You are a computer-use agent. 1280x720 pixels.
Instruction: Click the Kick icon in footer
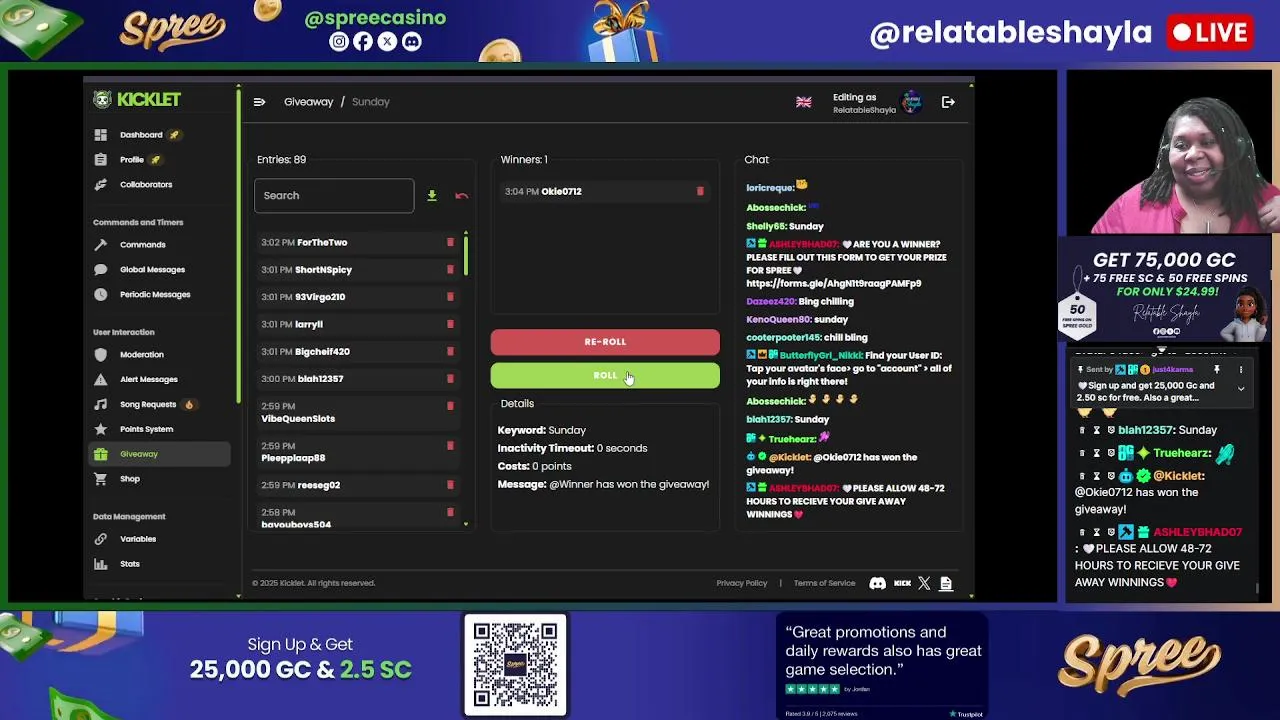[x=902, y=583]
